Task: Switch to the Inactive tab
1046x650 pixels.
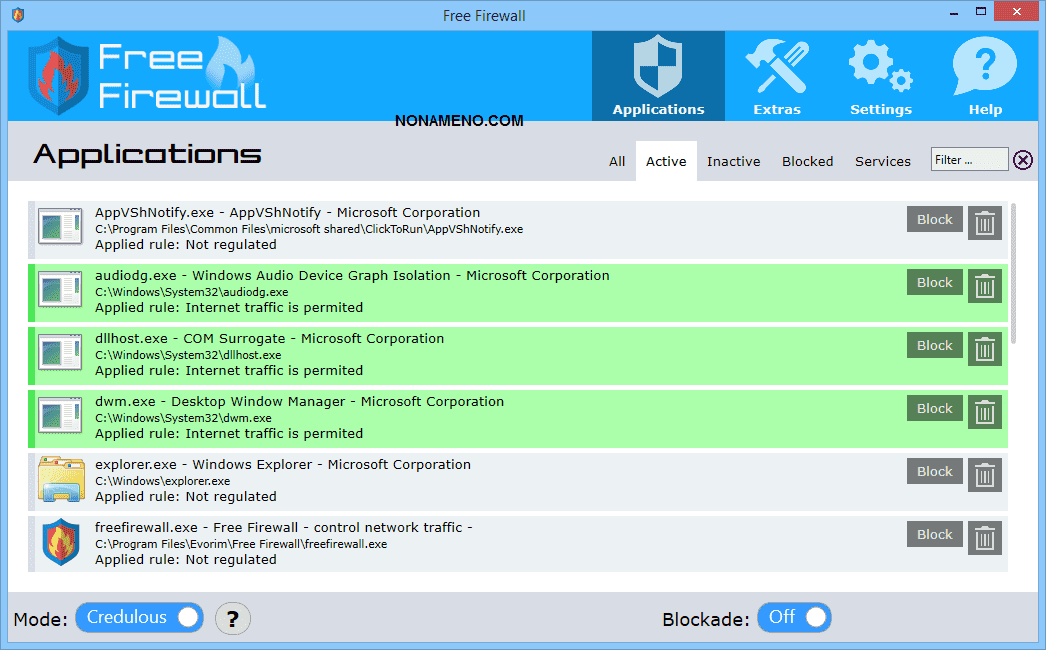Action: [733, 161]
